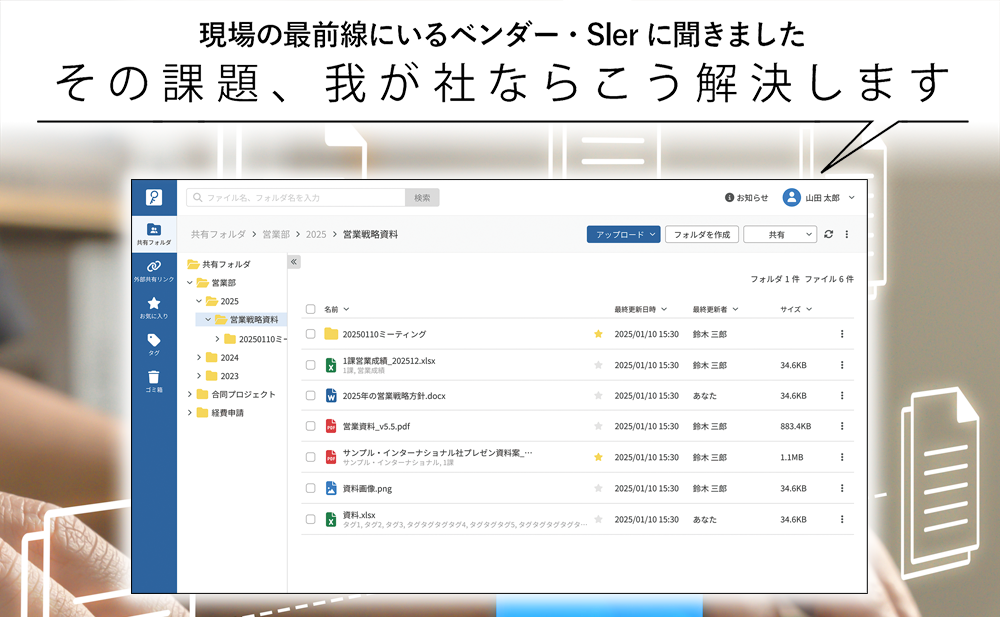1000x617 pixels.
Task: Go to 共有フォルダ in the breadcrumb
Action: point(218,234)
